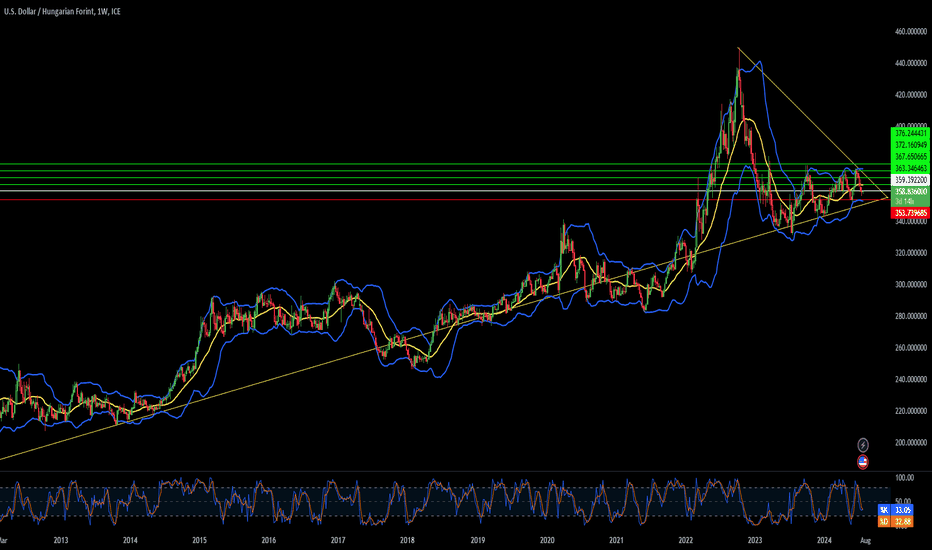Viewport: 932px width, 550px height.
Task: Click the 320.000000 price axis value
Action: point(911,253)
